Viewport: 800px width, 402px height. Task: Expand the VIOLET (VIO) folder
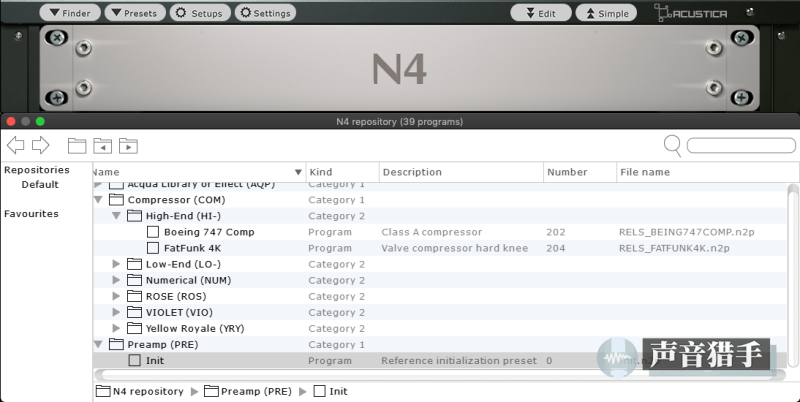tap(116, 312)
